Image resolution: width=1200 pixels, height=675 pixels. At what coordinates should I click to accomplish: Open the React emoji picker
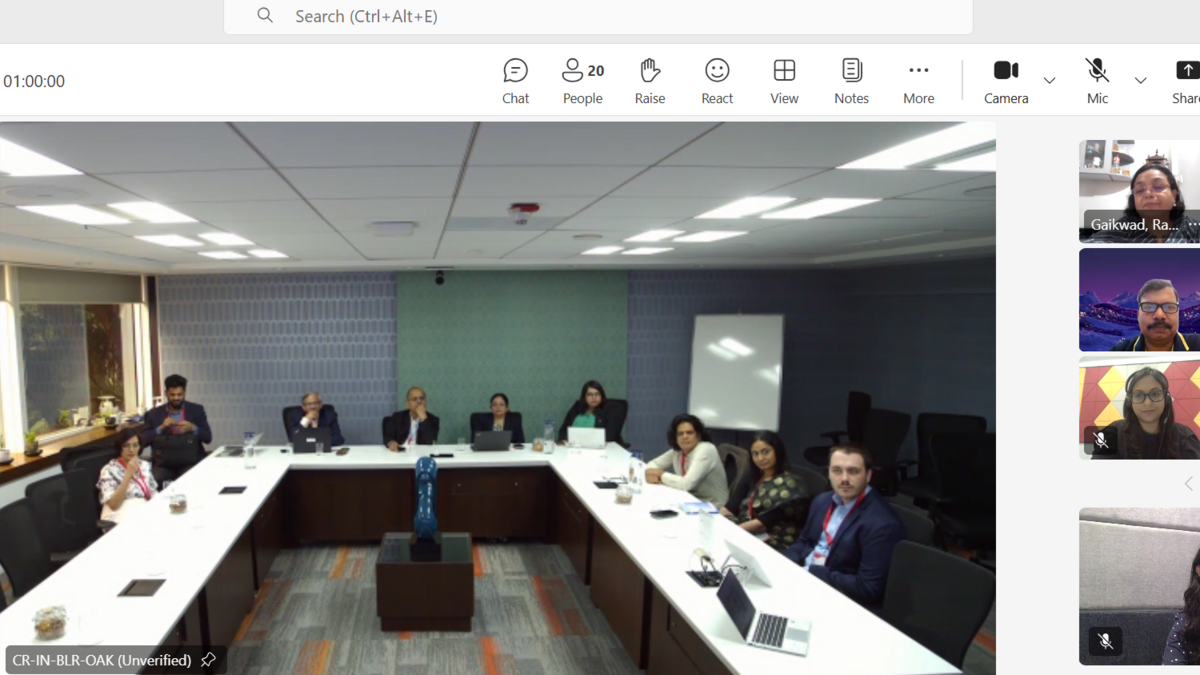(x=717, y=81)
